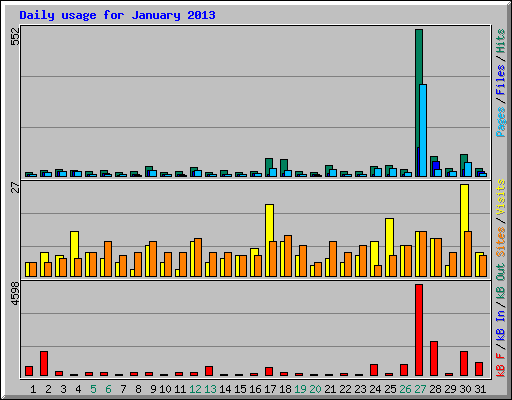Click the green weekend day label 20
The width and height of the screenshot is (512, 400).
click(x=315, y=389)
